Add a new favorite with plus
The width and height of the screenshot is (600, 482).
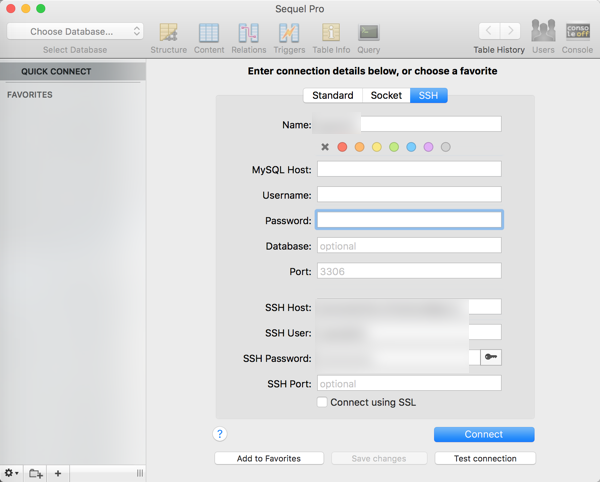[x=58, y=473]
